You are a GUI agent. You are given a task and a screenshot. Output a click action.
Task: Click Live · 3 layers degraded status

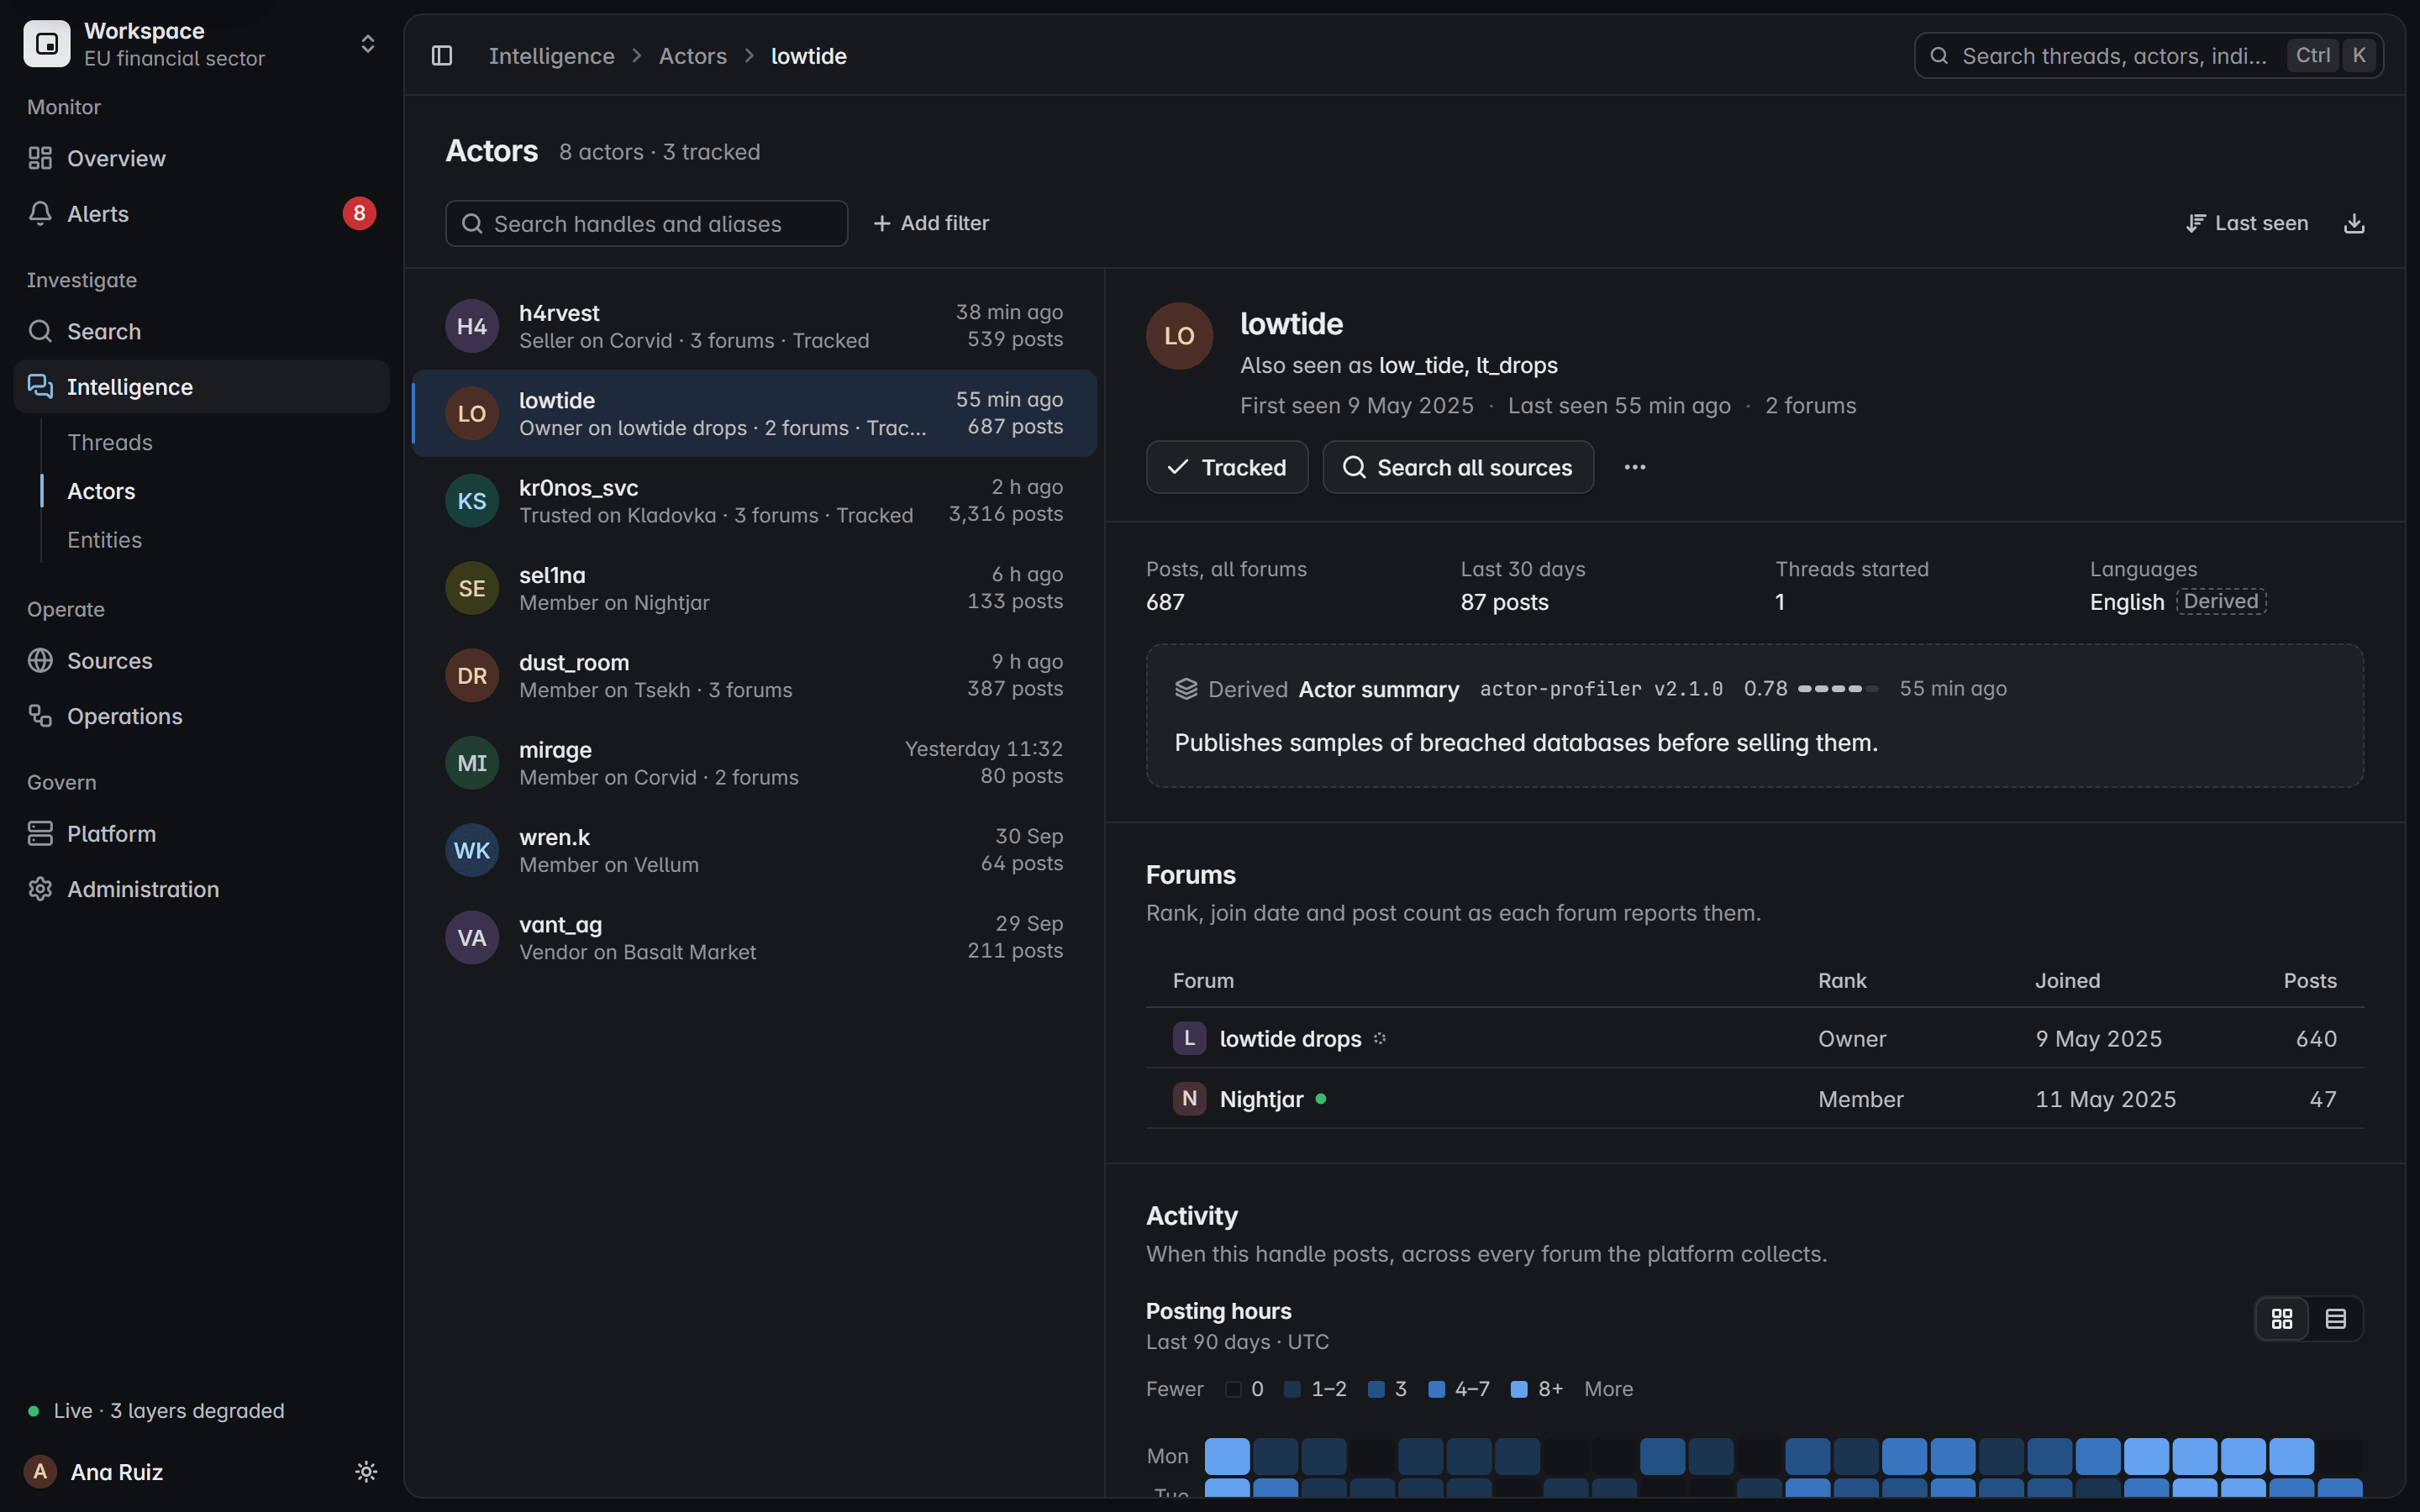click(157, 1411)
